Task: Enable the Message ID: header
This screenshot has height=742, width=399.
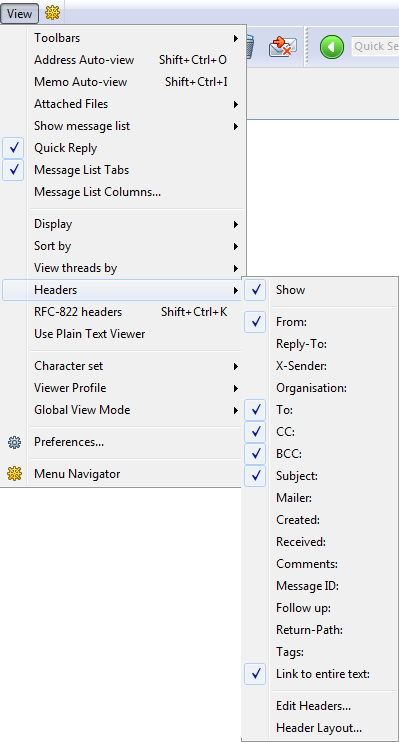Action: pos(320,586)
